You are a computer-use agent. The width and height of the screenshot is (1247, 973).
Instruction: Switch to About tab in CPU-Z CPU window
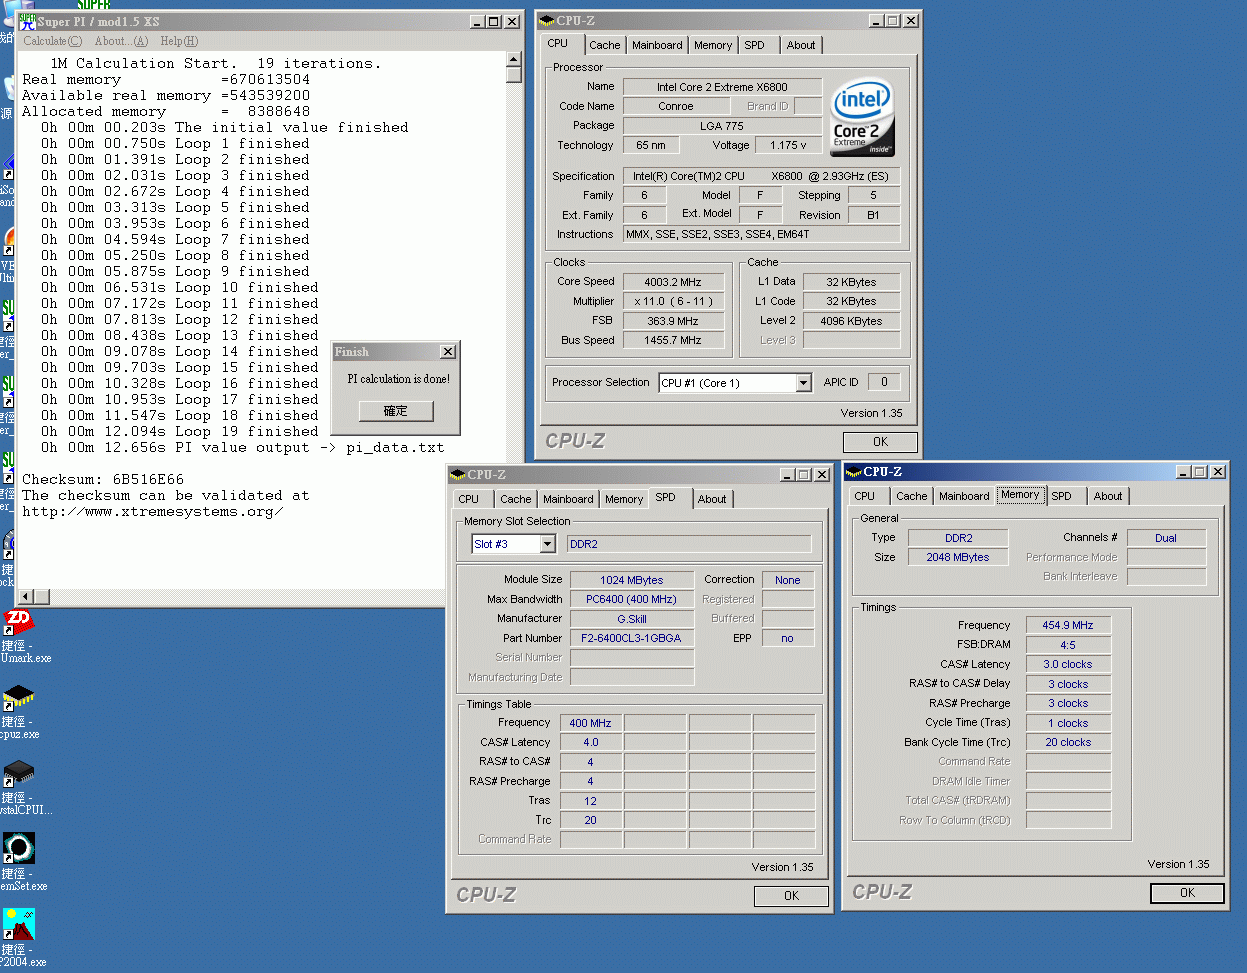801,45
